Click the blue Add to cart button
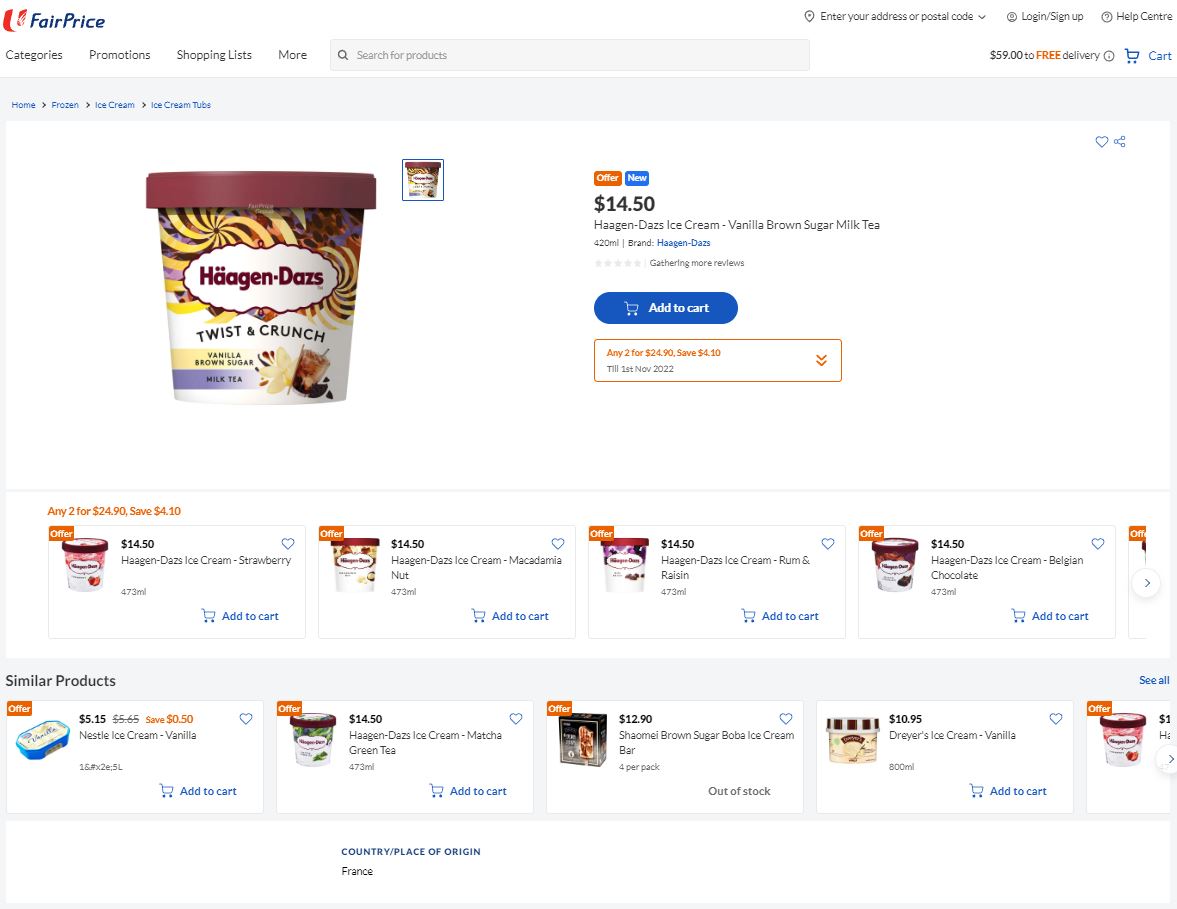The height and width of the screenshot is (909, 1177). (x=666, y=308)
